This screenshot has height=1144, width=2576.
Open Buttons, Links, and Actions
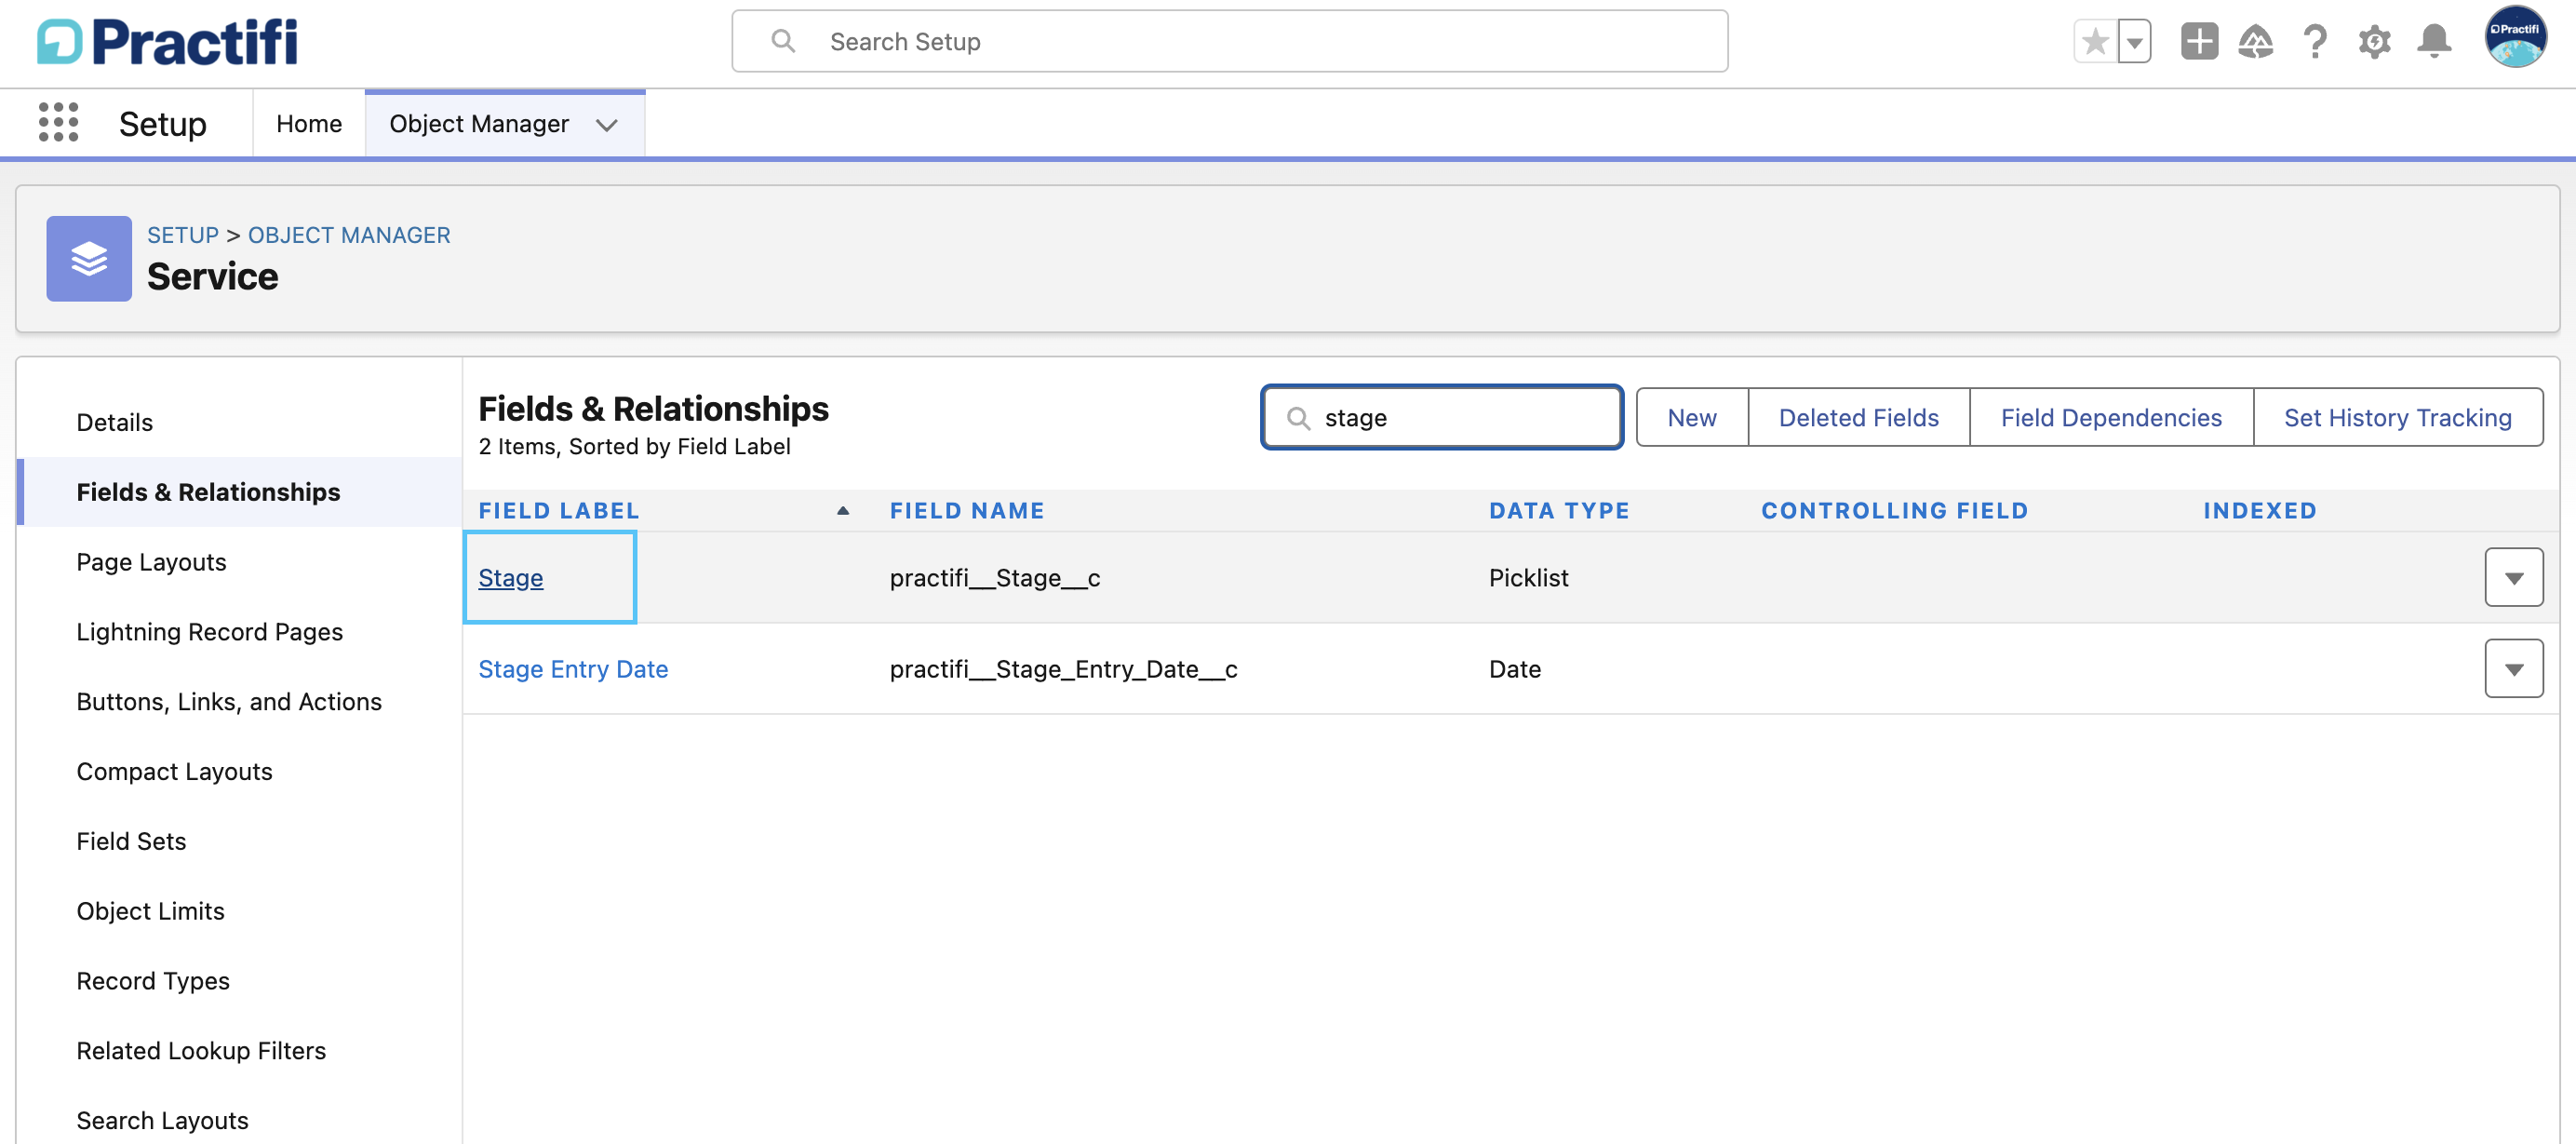[x=229, y=701]
